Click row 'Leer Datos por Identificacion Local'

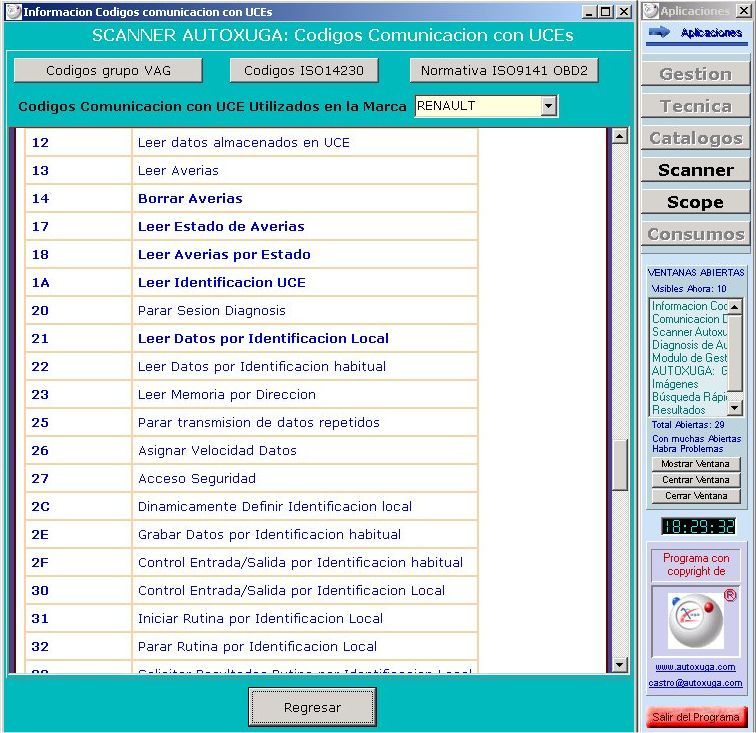point(251,338)
